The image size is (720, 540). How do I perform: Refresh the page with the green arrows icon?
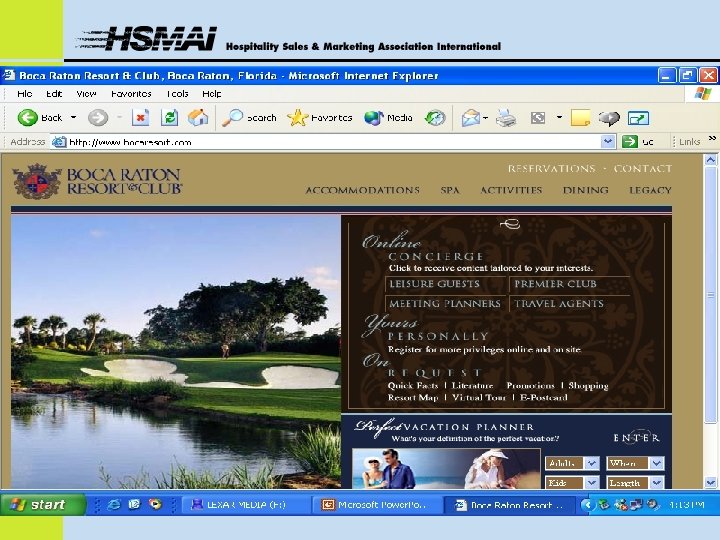point(169,118)
